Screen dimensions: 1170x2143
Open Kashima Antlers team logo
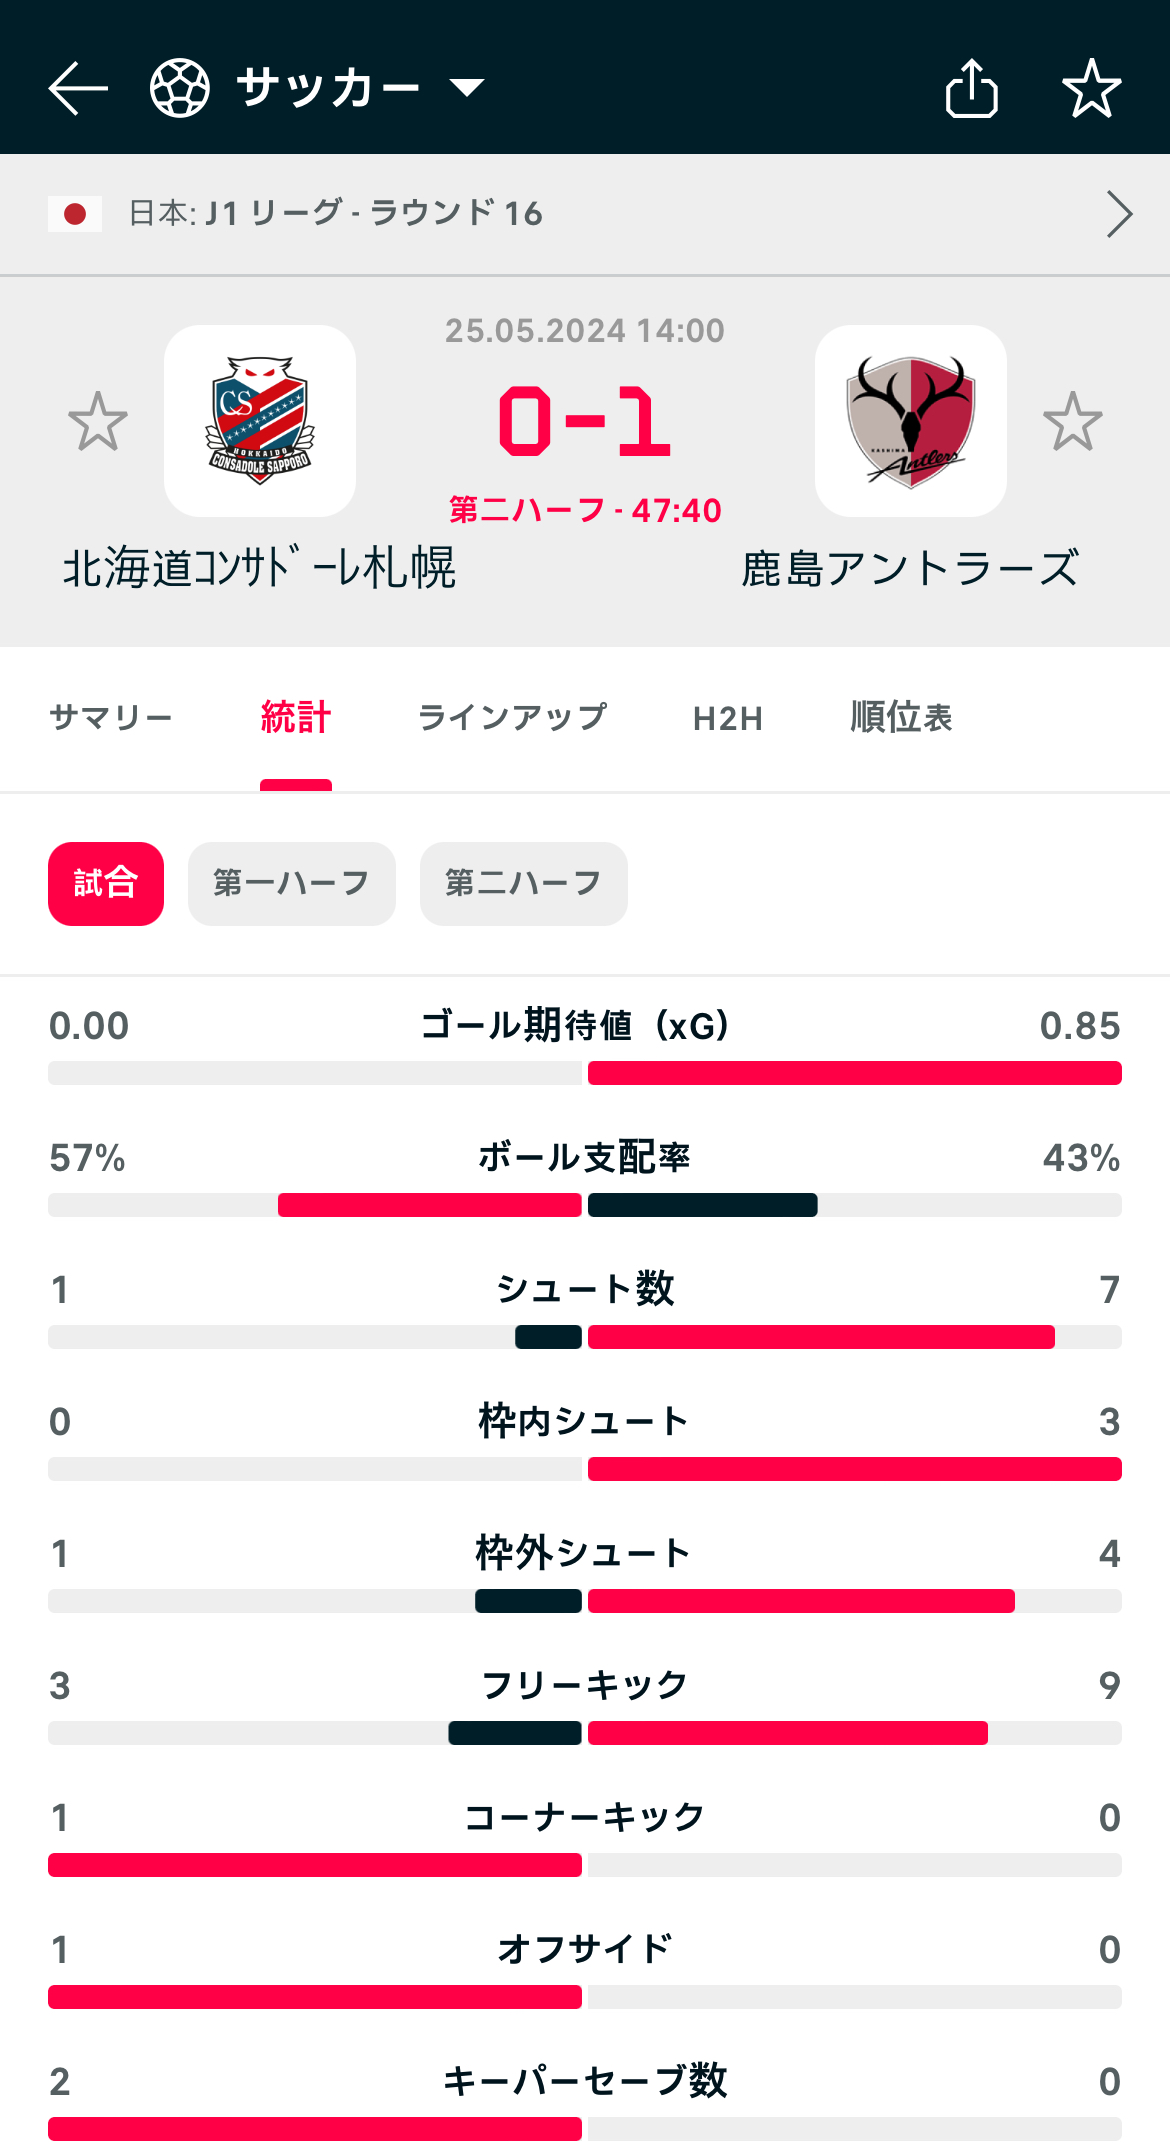click(911, 421)
